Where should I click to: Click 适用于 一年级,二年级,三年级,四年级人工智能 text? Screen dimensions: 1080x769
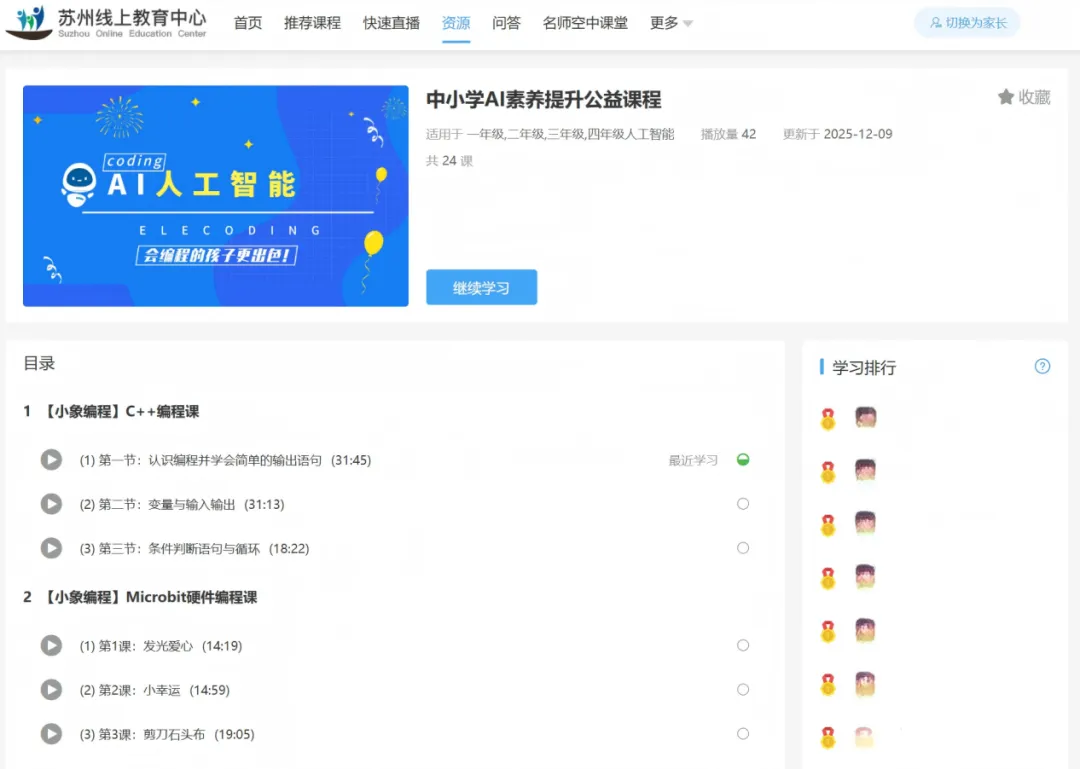tap(550, 134)
